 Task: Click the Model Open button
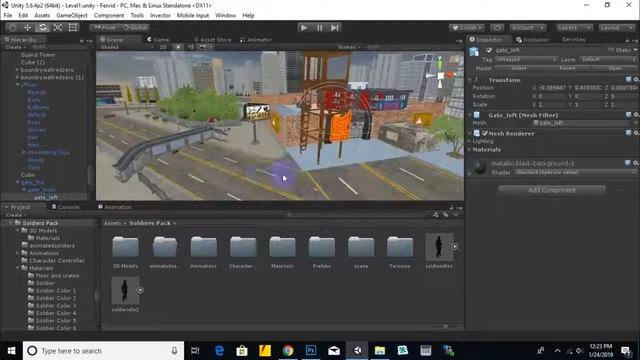click(615, 68)
